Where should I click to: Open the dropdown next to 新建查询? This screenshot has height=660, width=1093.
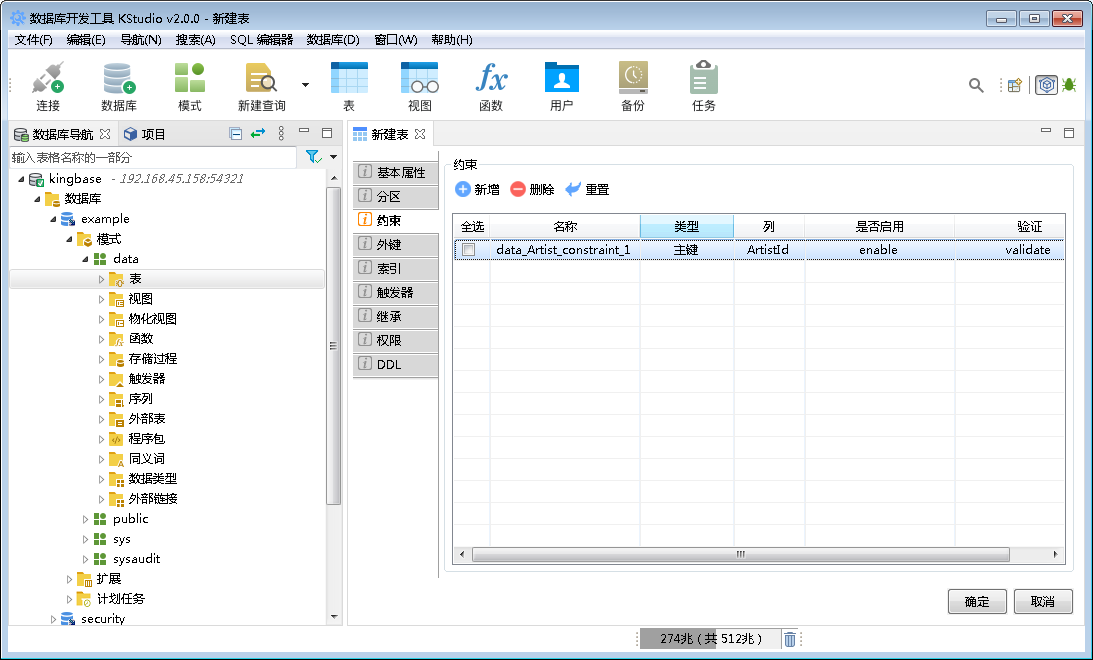point(305,85)
